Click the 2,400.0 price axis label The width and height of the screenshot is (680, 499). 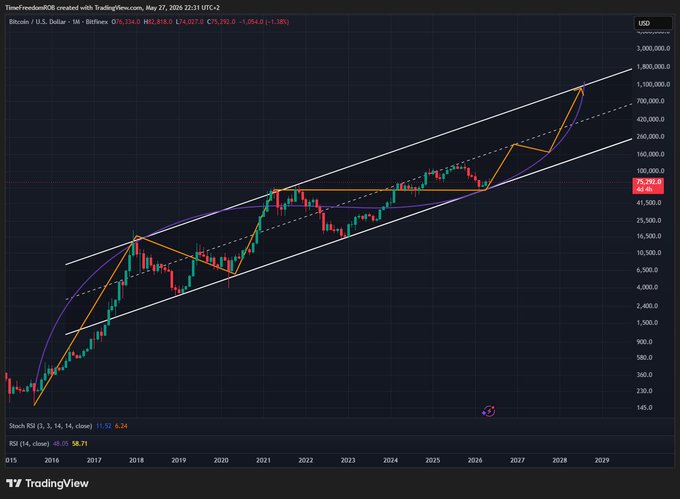tap(647, 306)
